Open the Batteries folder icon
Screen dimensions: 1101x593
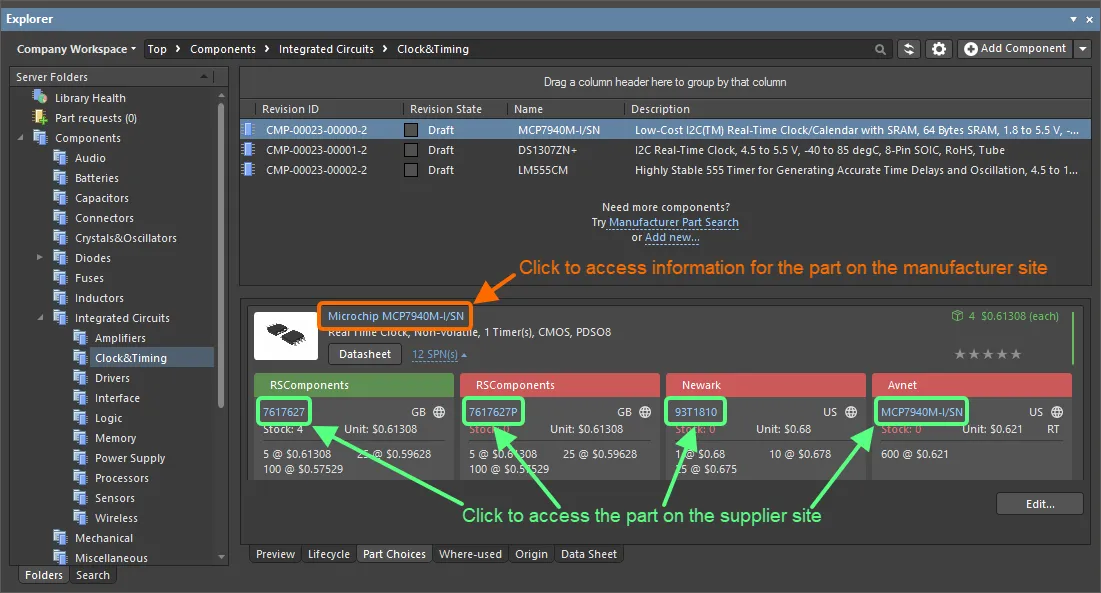tap(60, 178)
